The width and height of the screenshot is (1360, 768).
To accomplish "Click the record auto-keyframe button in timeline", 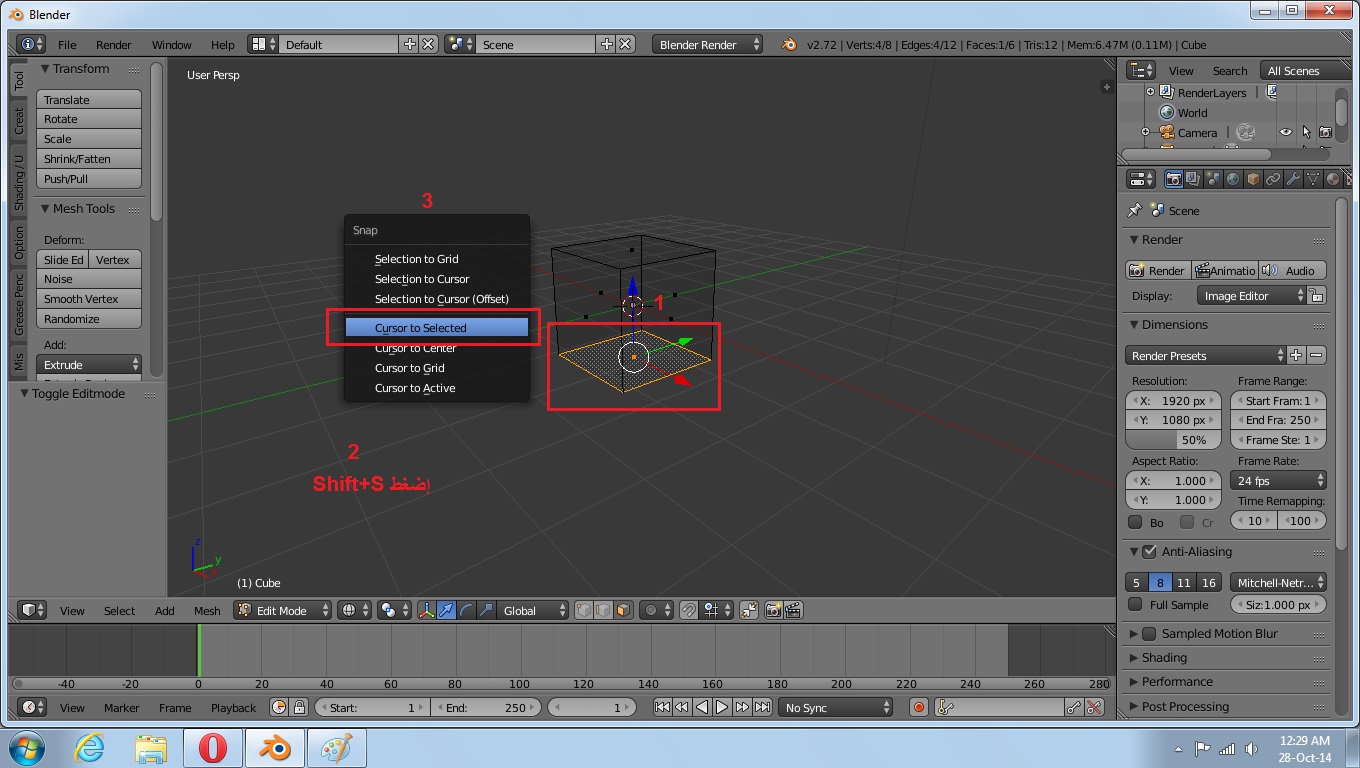I will 919,707.
